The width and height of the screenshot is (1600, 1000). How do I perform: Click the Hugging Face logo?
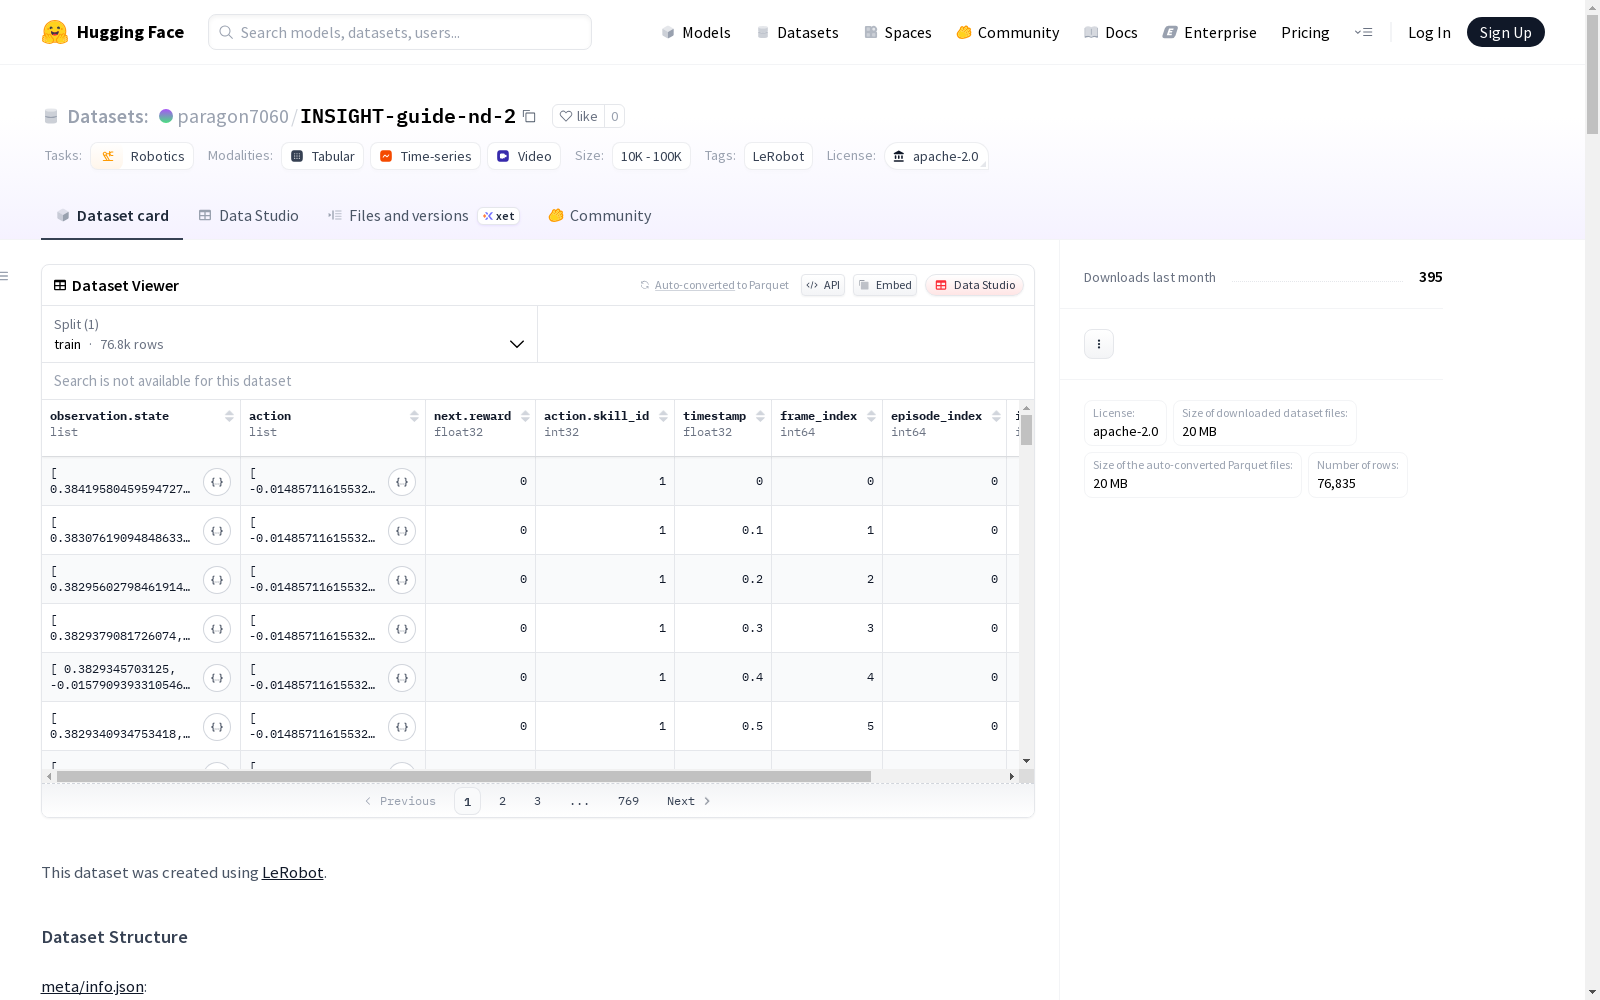(x=112, y=32)
